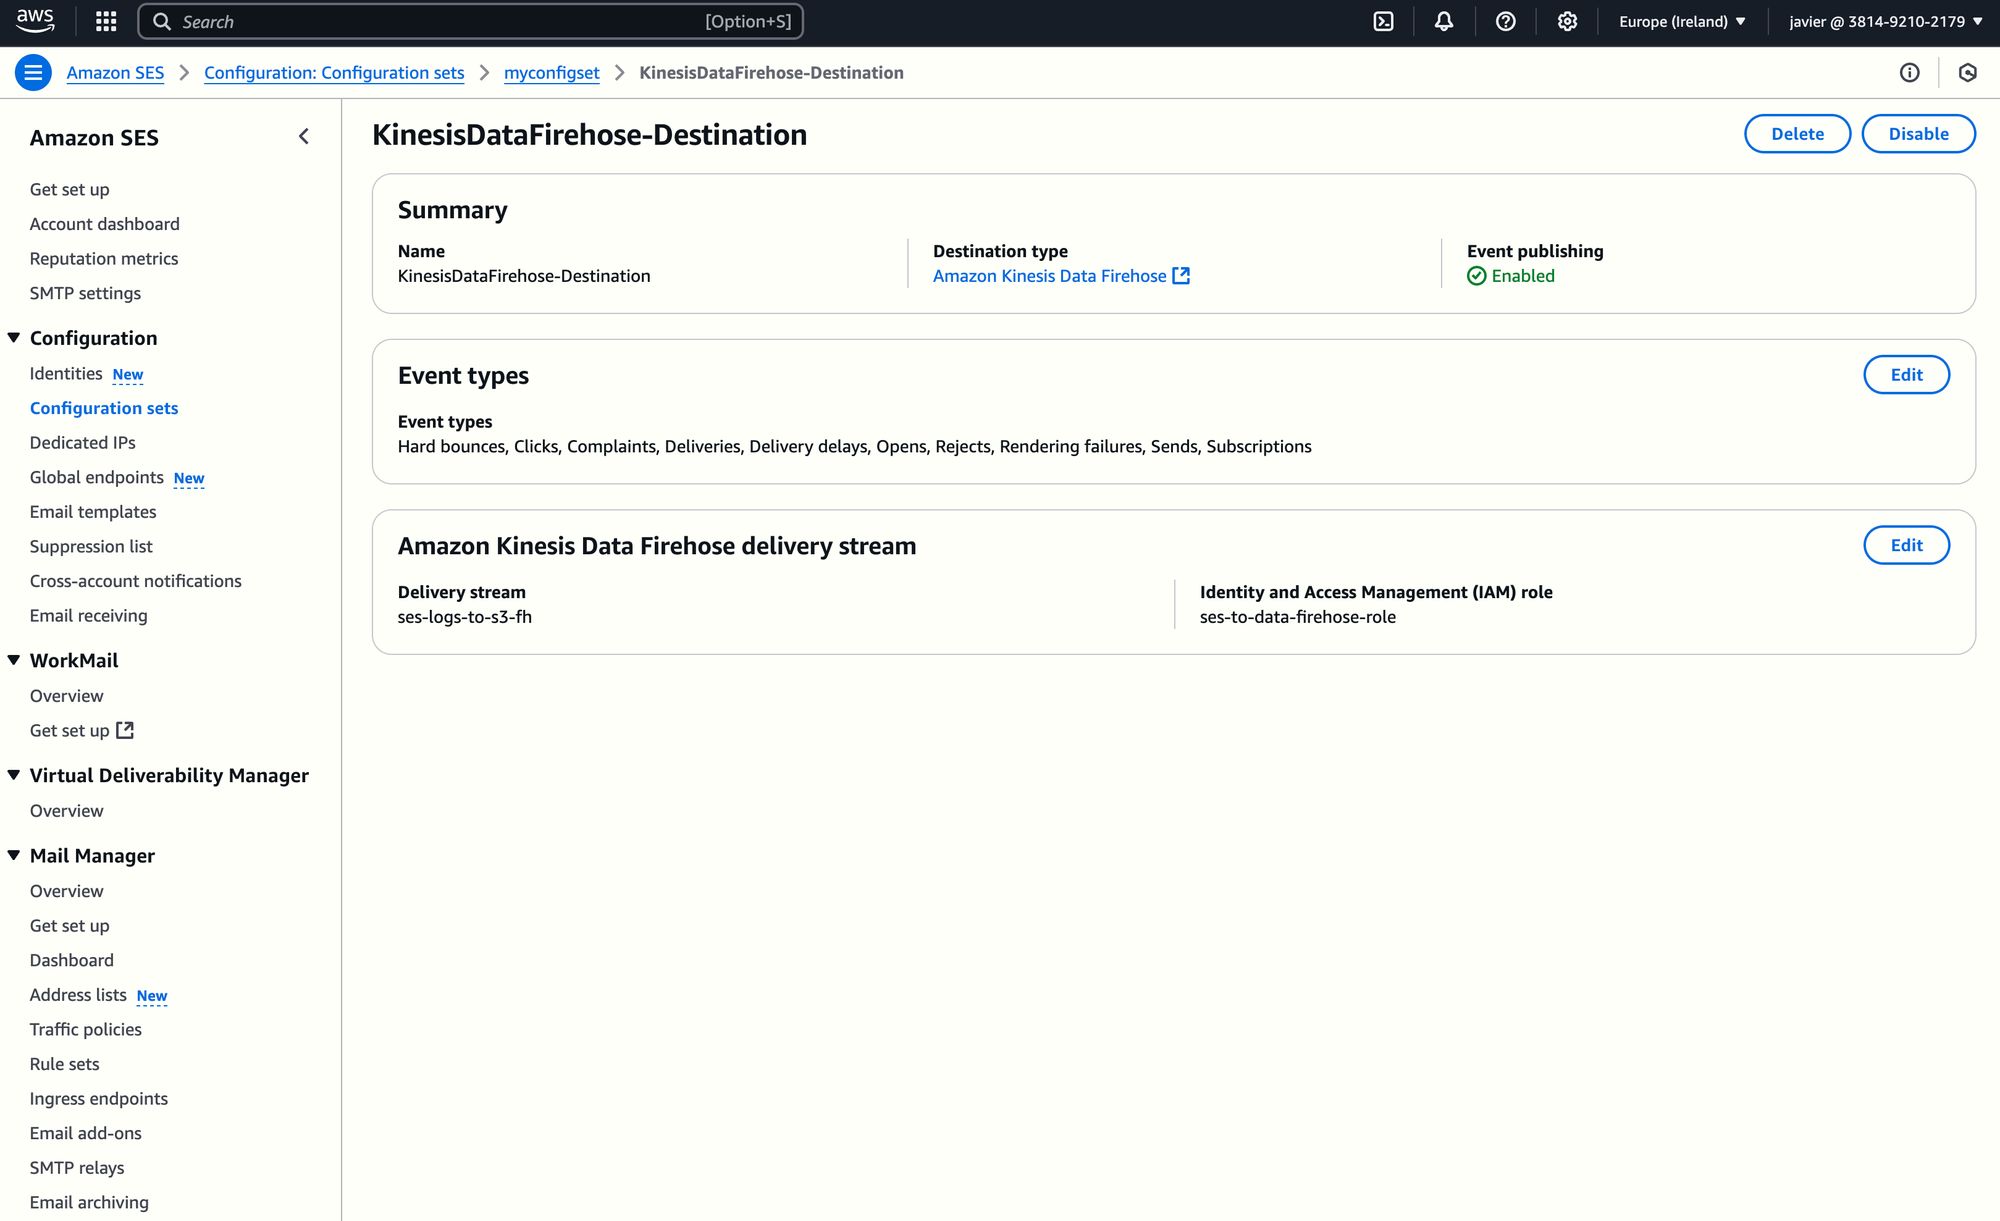The height and width of the screenshot is (1221, 2000).
Task: Toggle the hamburger navigation menu button
Action: (33, 73)
